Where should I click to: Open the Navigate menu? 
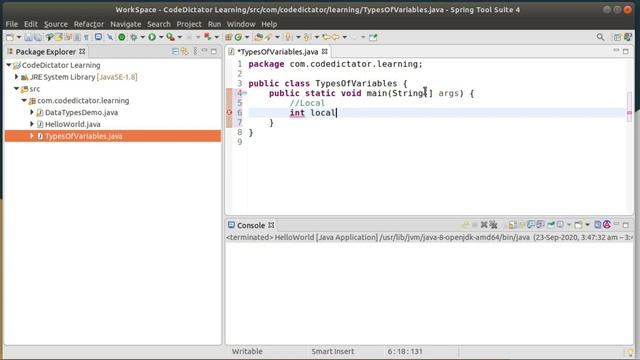click(x=125, y=24)
